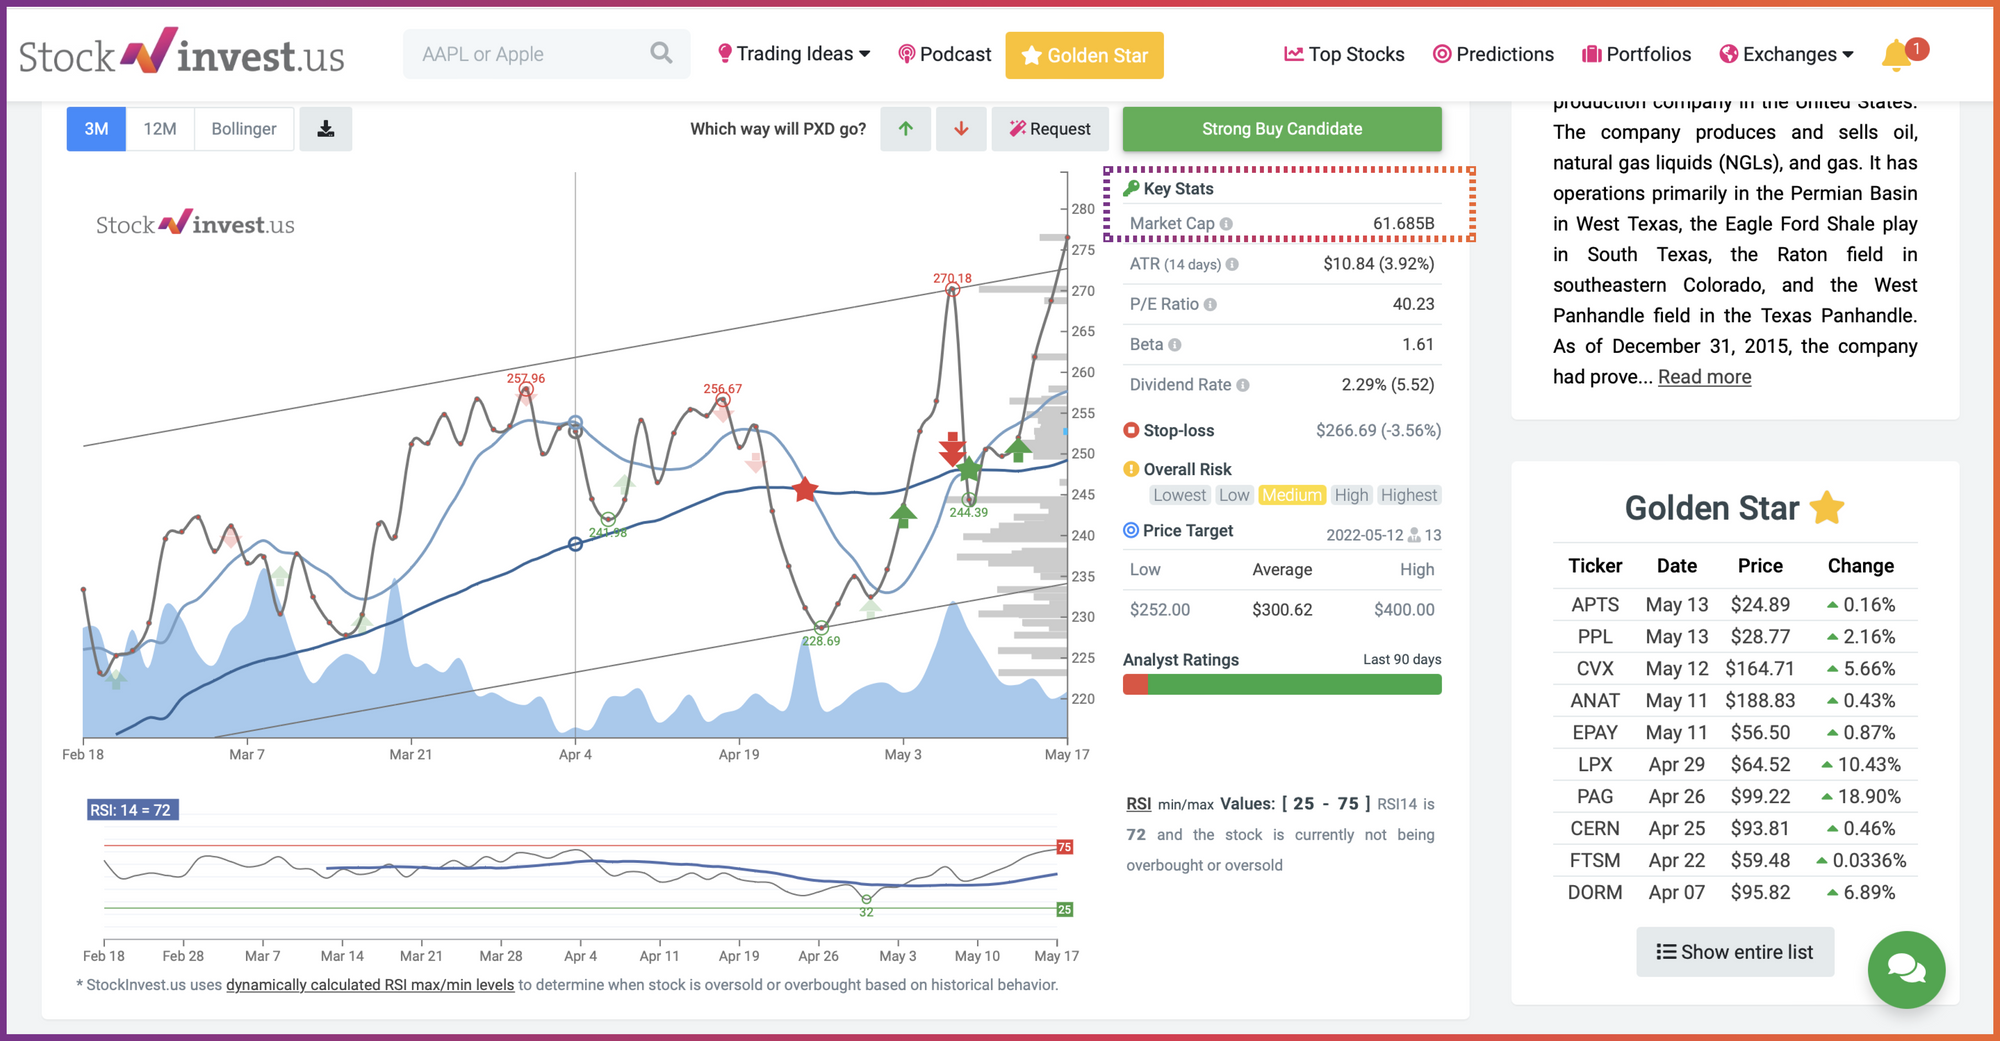Click the Analyst Ratings bar
Viewport: 2000px width, 1041px height.
point(1282,685)
